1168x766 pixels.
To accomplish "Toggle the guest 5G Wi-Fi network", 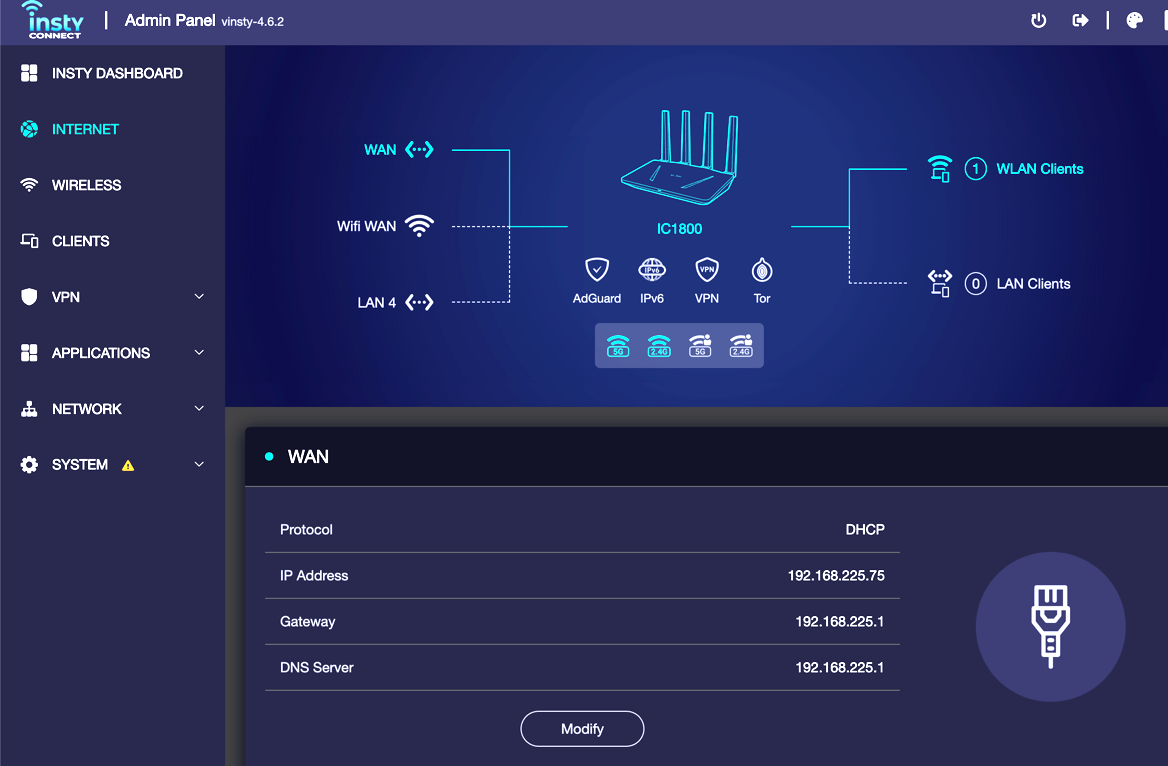I will (x=700, y=345).
